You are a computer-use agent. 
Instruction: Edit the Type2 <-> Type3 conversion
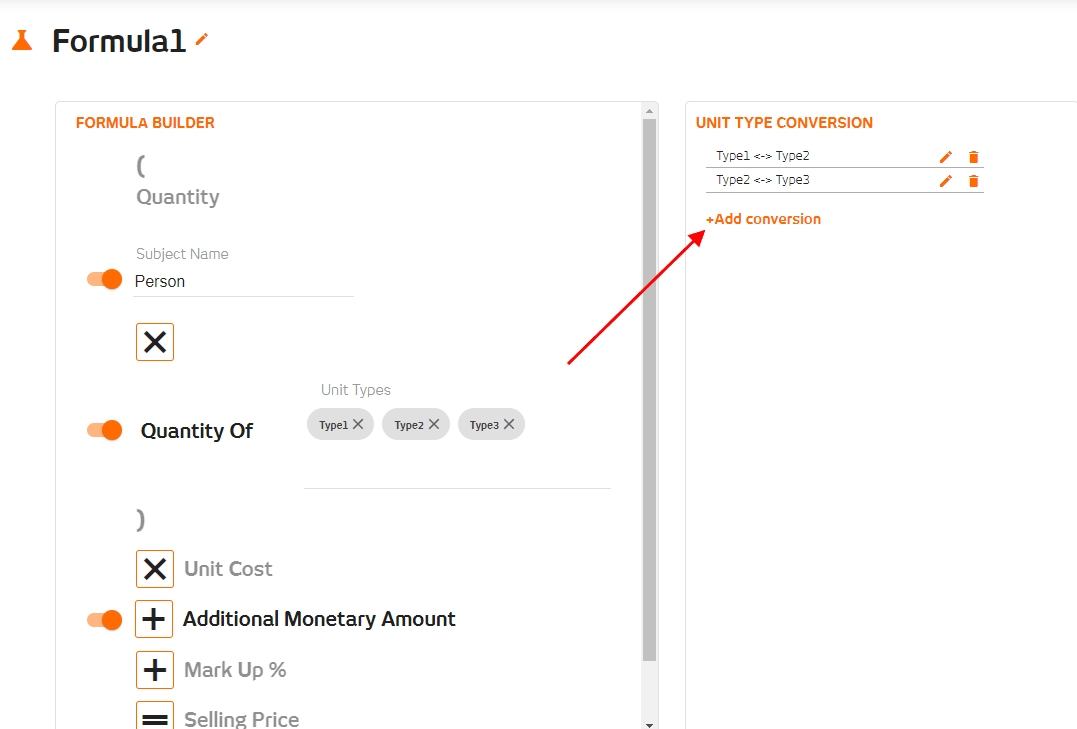tap(946, 181)
